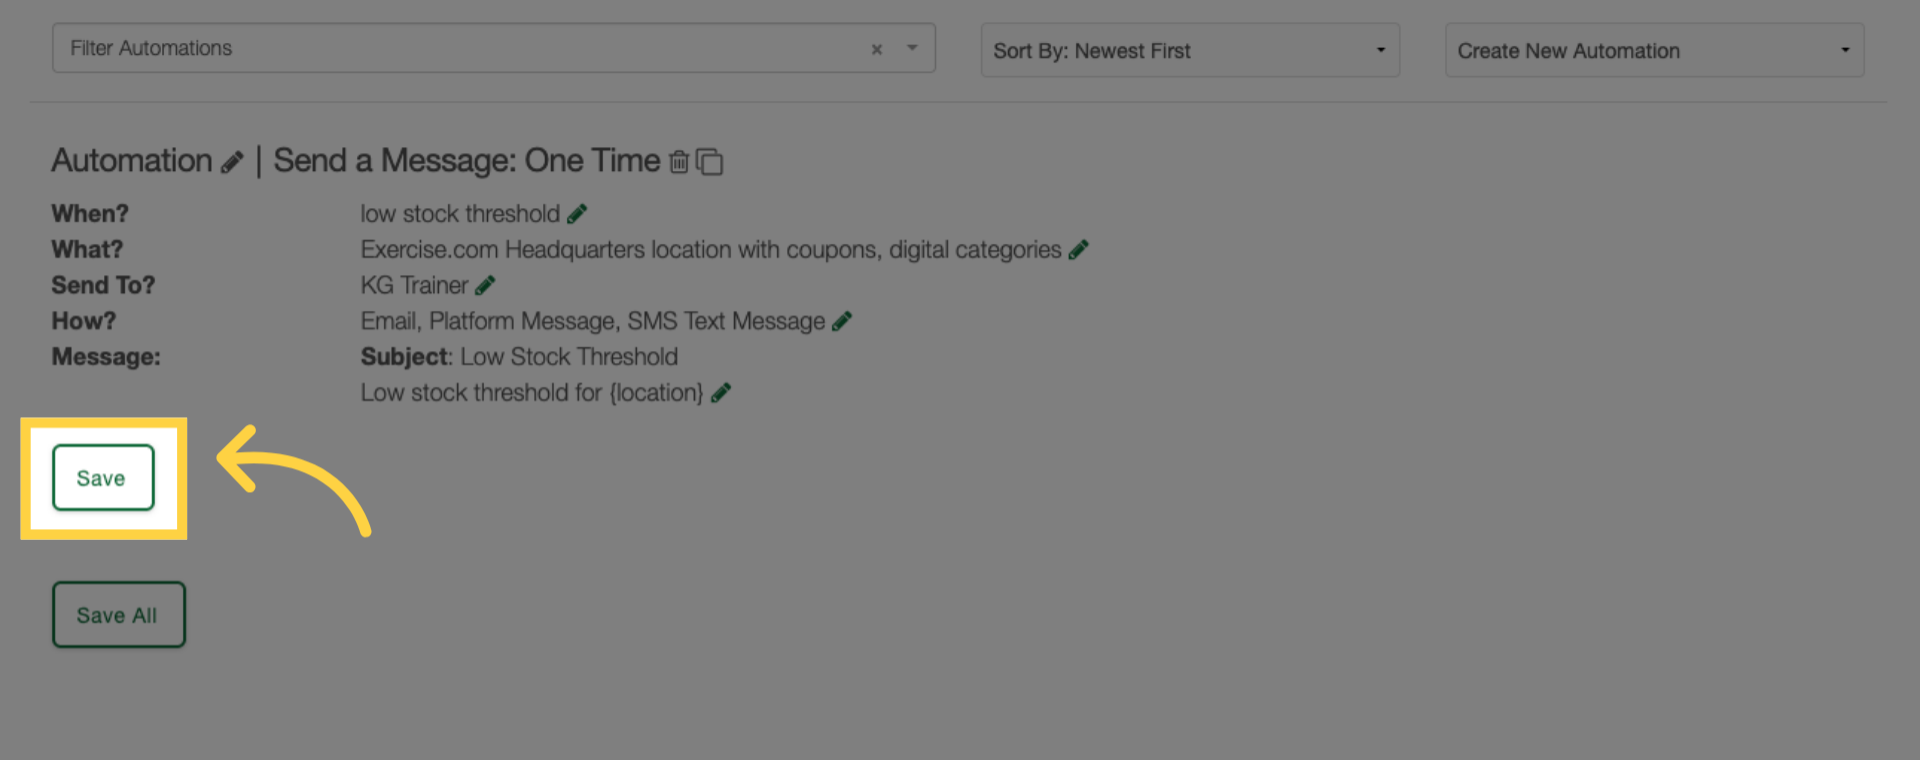
Task: Open the Create New Automation dropdown
Action: (1654, 50)
